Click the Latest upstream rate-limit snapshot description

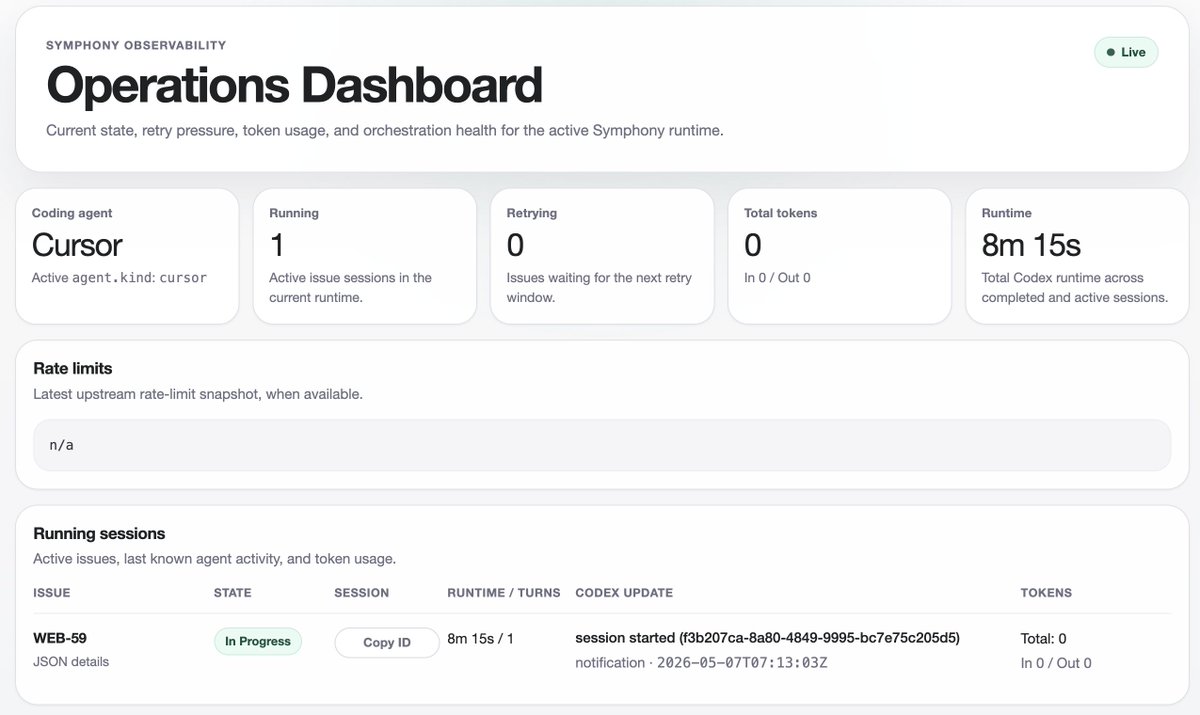tap(198, 394)
